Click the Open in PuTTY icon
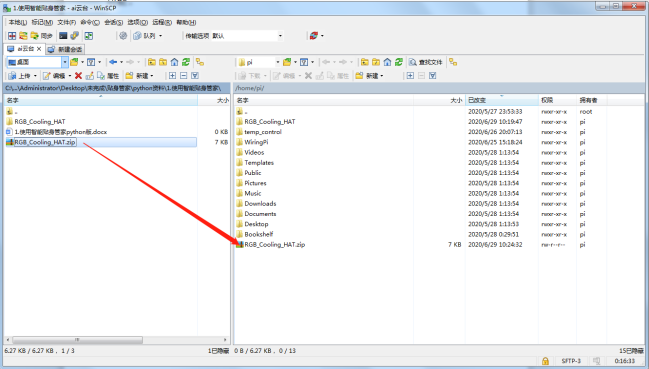Screen dimensions: 649x369 pos(75,36)
